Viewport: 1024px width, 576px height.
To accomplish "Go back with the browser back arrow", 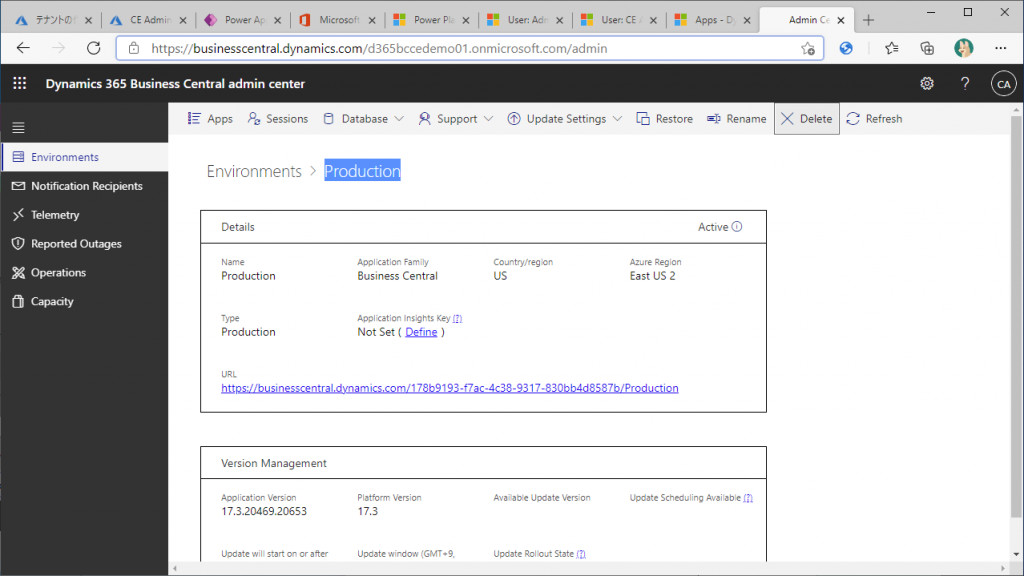I will (24, 48).
